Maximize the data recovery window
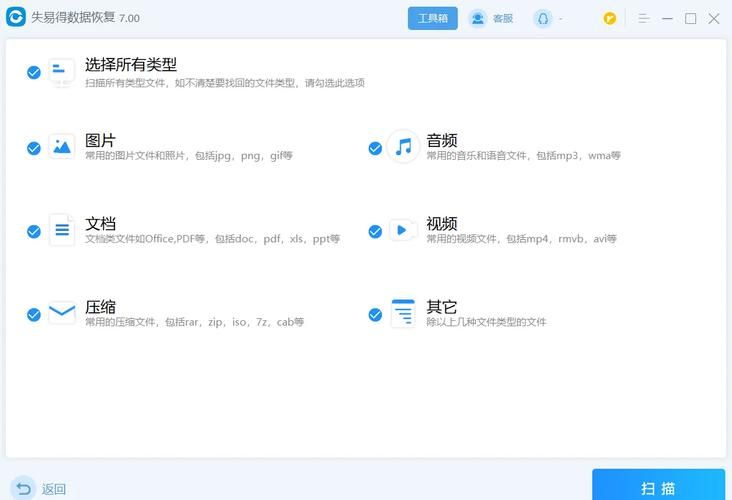 tap(690, 19)
